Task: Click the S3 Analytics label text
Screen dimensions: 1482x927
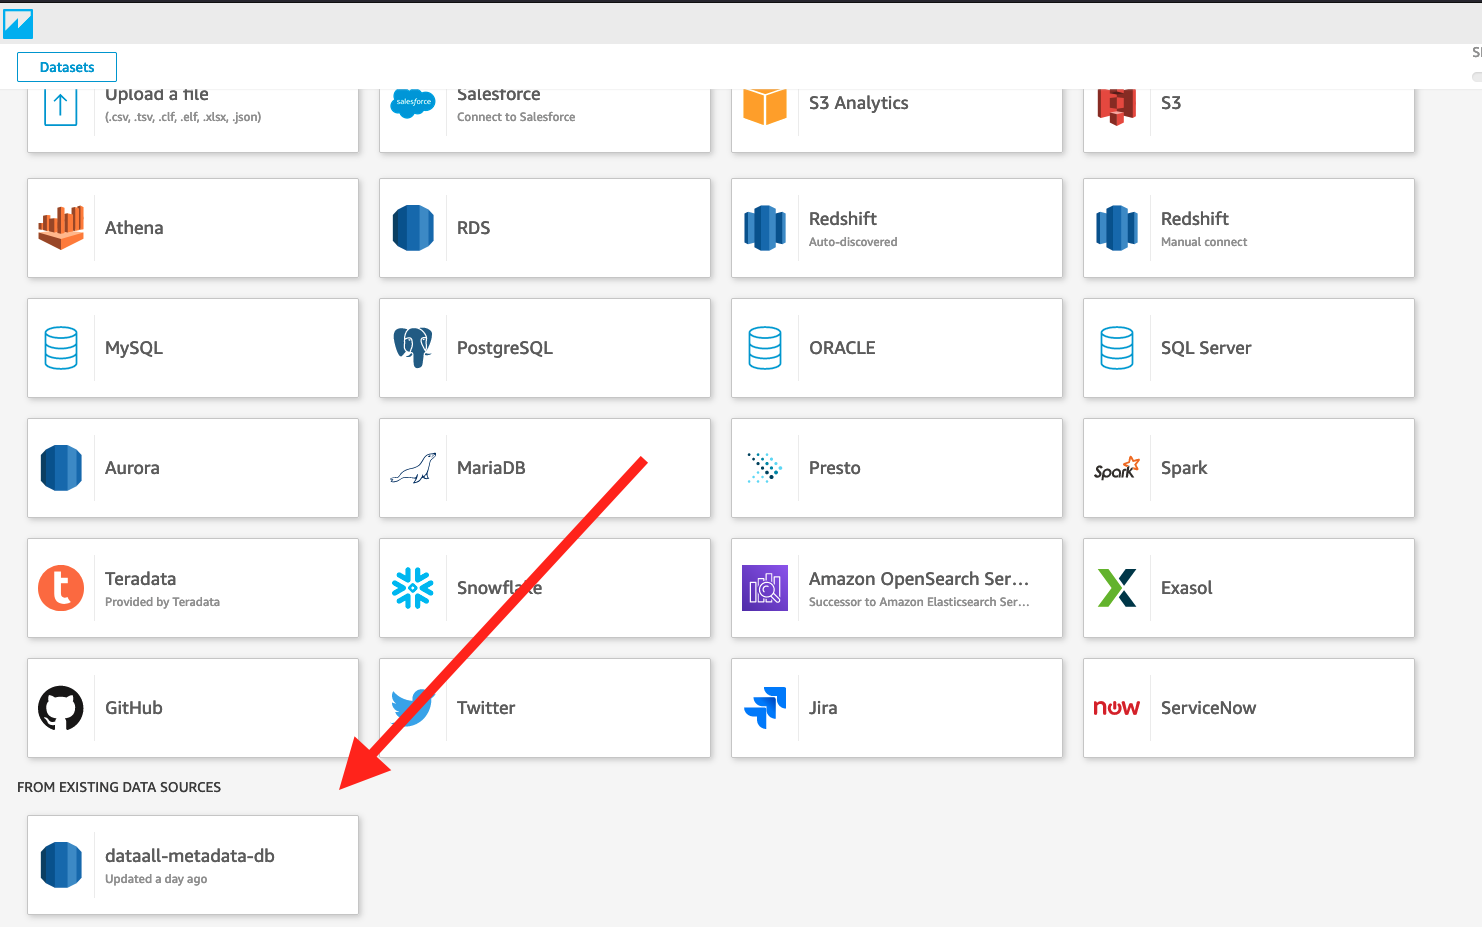Action: click(x=859, y=103)
